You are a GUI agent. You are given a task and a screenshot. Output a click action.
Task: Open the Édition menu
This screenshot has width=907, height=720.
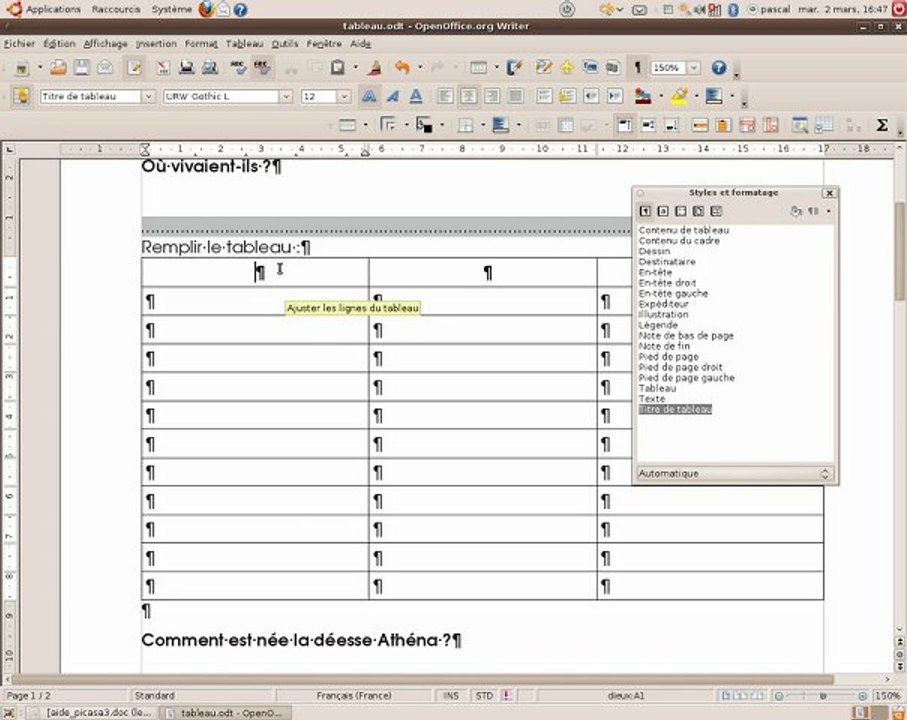(59, 43)
